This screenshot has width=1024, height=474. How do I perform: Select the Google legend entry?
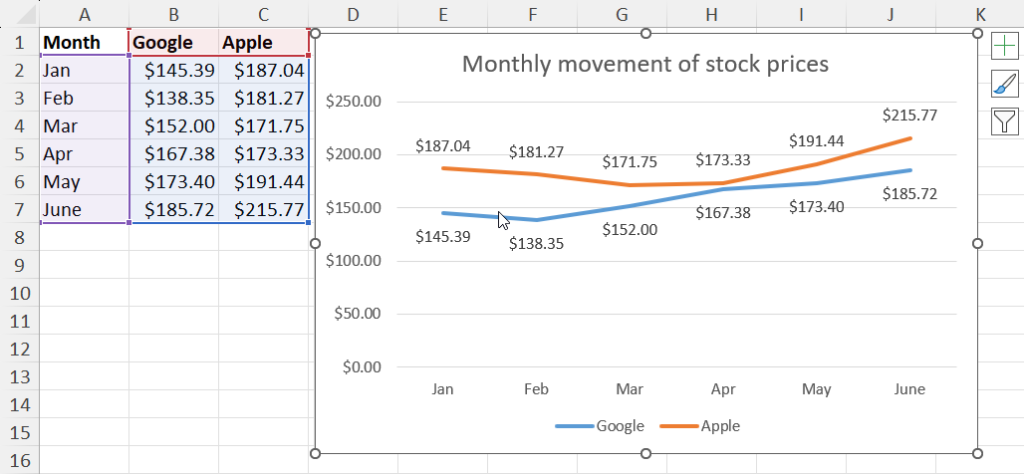[x=600, y=426]
